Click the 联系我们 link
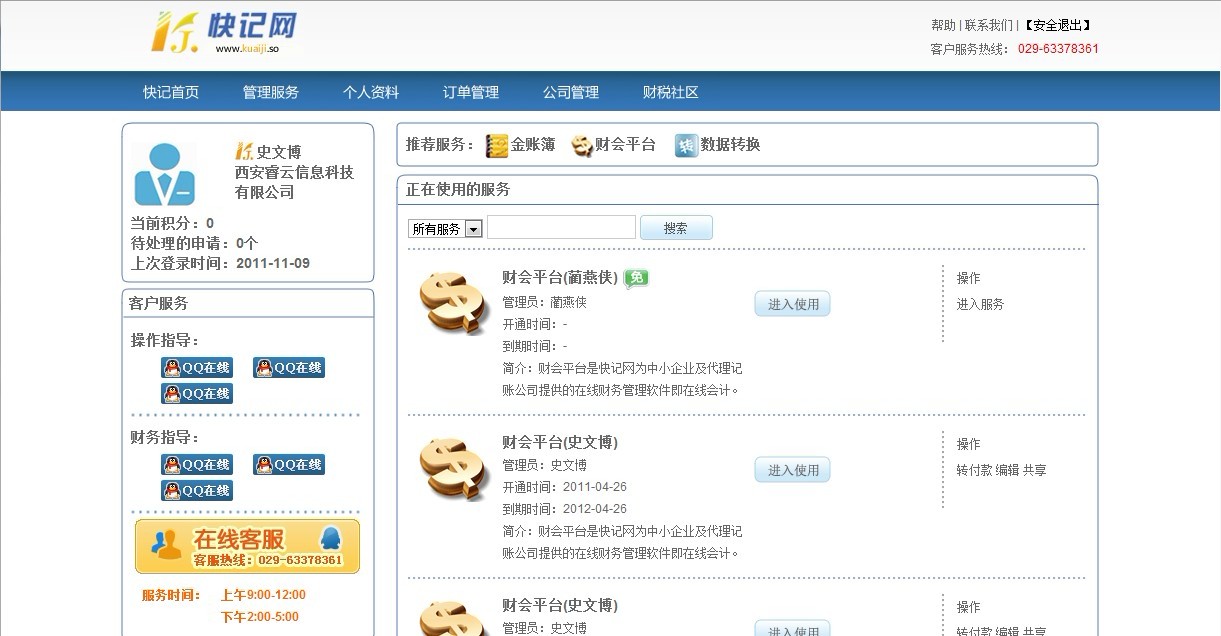 pos(989,25)
